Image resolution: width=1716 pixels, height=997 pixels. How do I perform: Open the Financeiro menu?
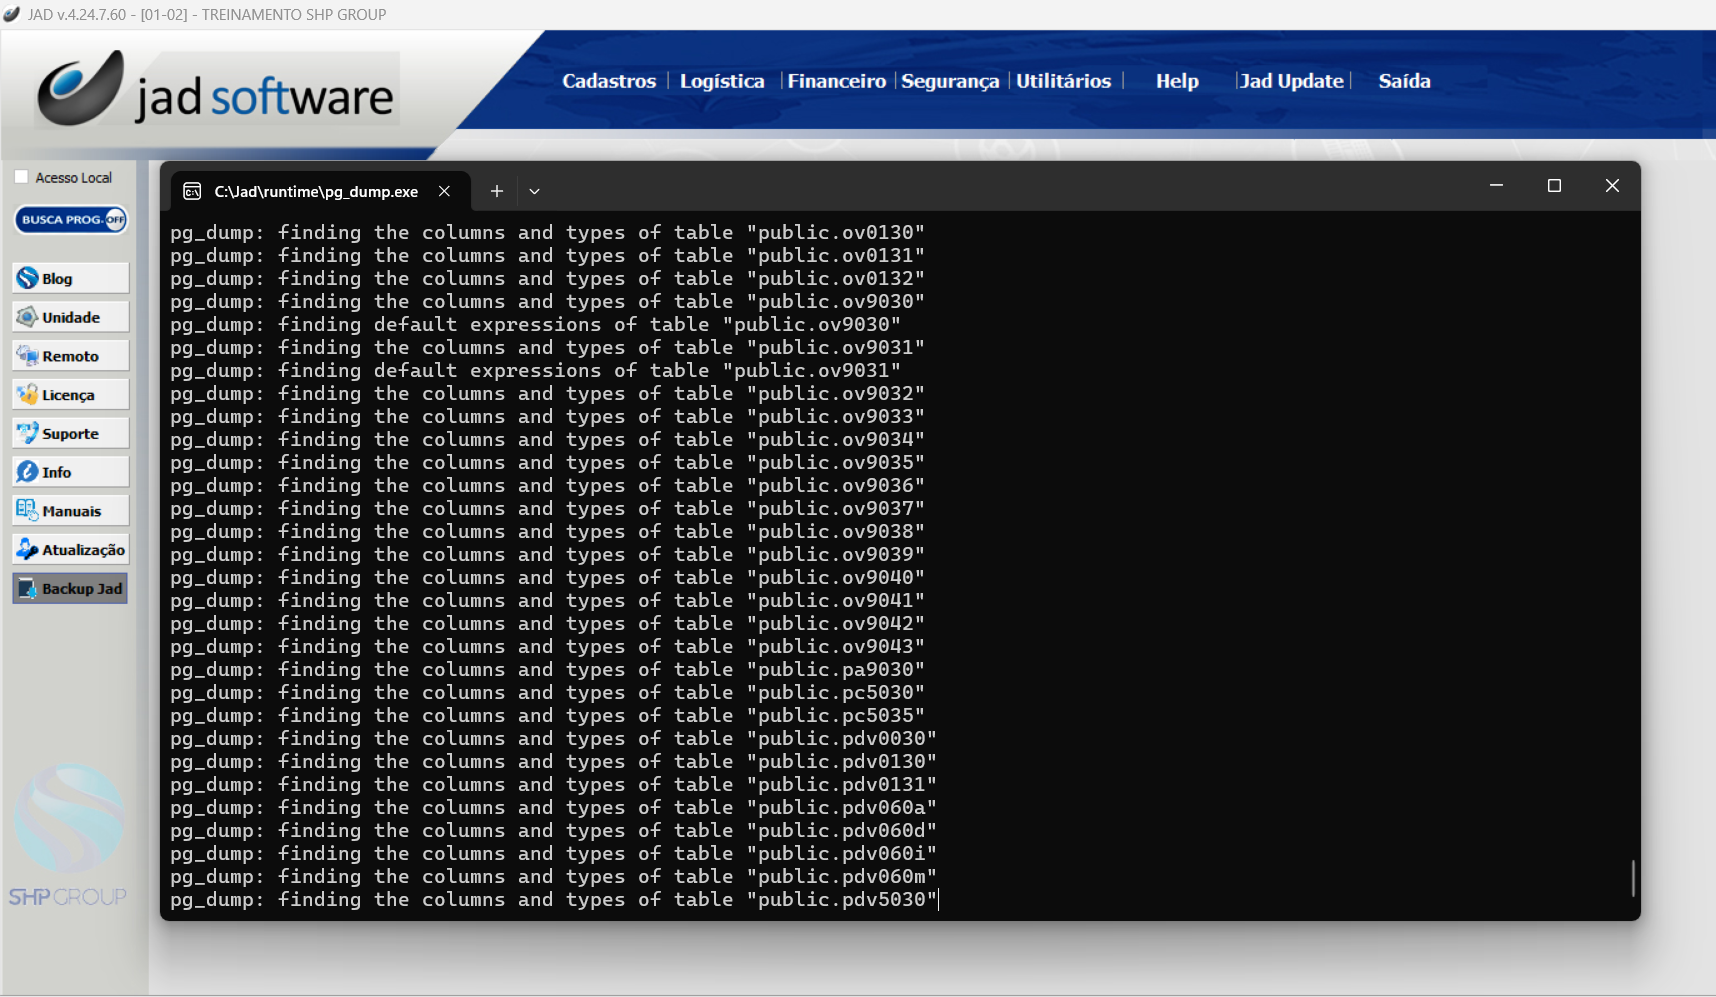click(x=836, y=81)
